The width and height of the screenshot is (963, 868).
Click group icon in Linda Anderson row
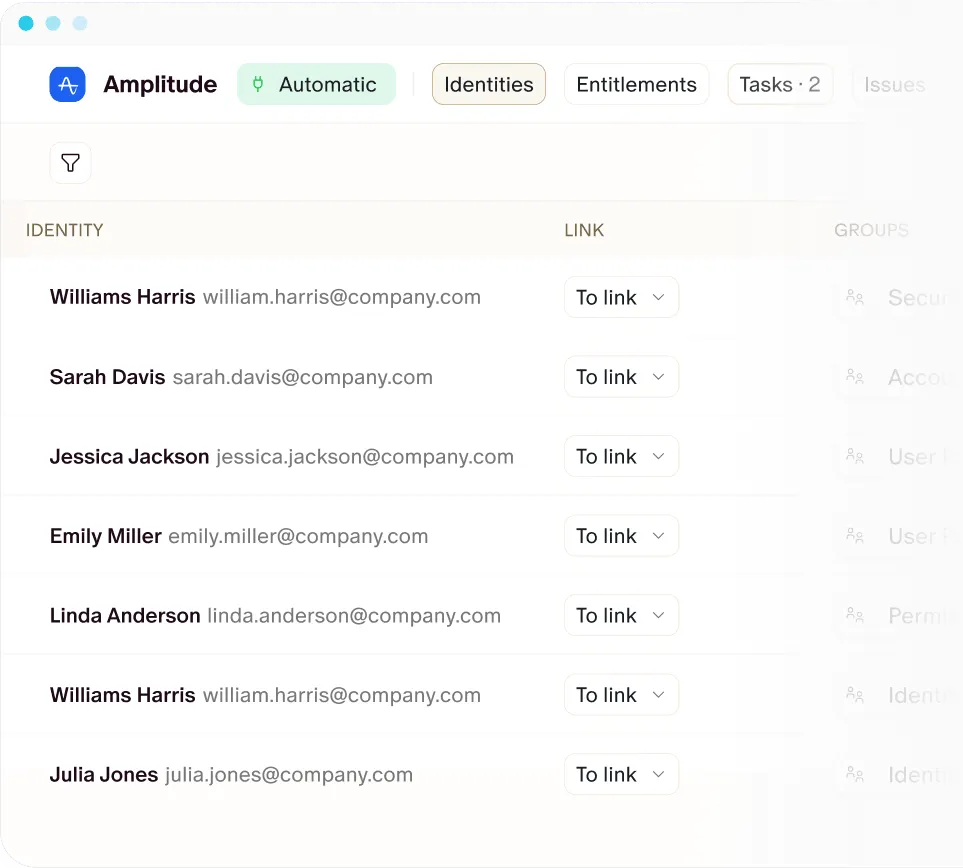854,615
